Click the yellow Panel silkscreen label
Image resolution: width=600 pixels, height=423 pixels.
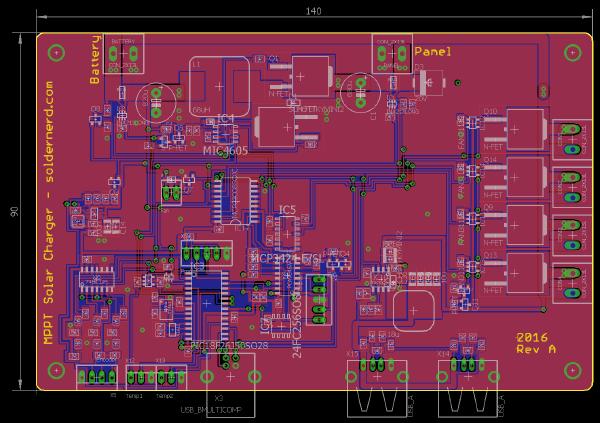point(433,51)
